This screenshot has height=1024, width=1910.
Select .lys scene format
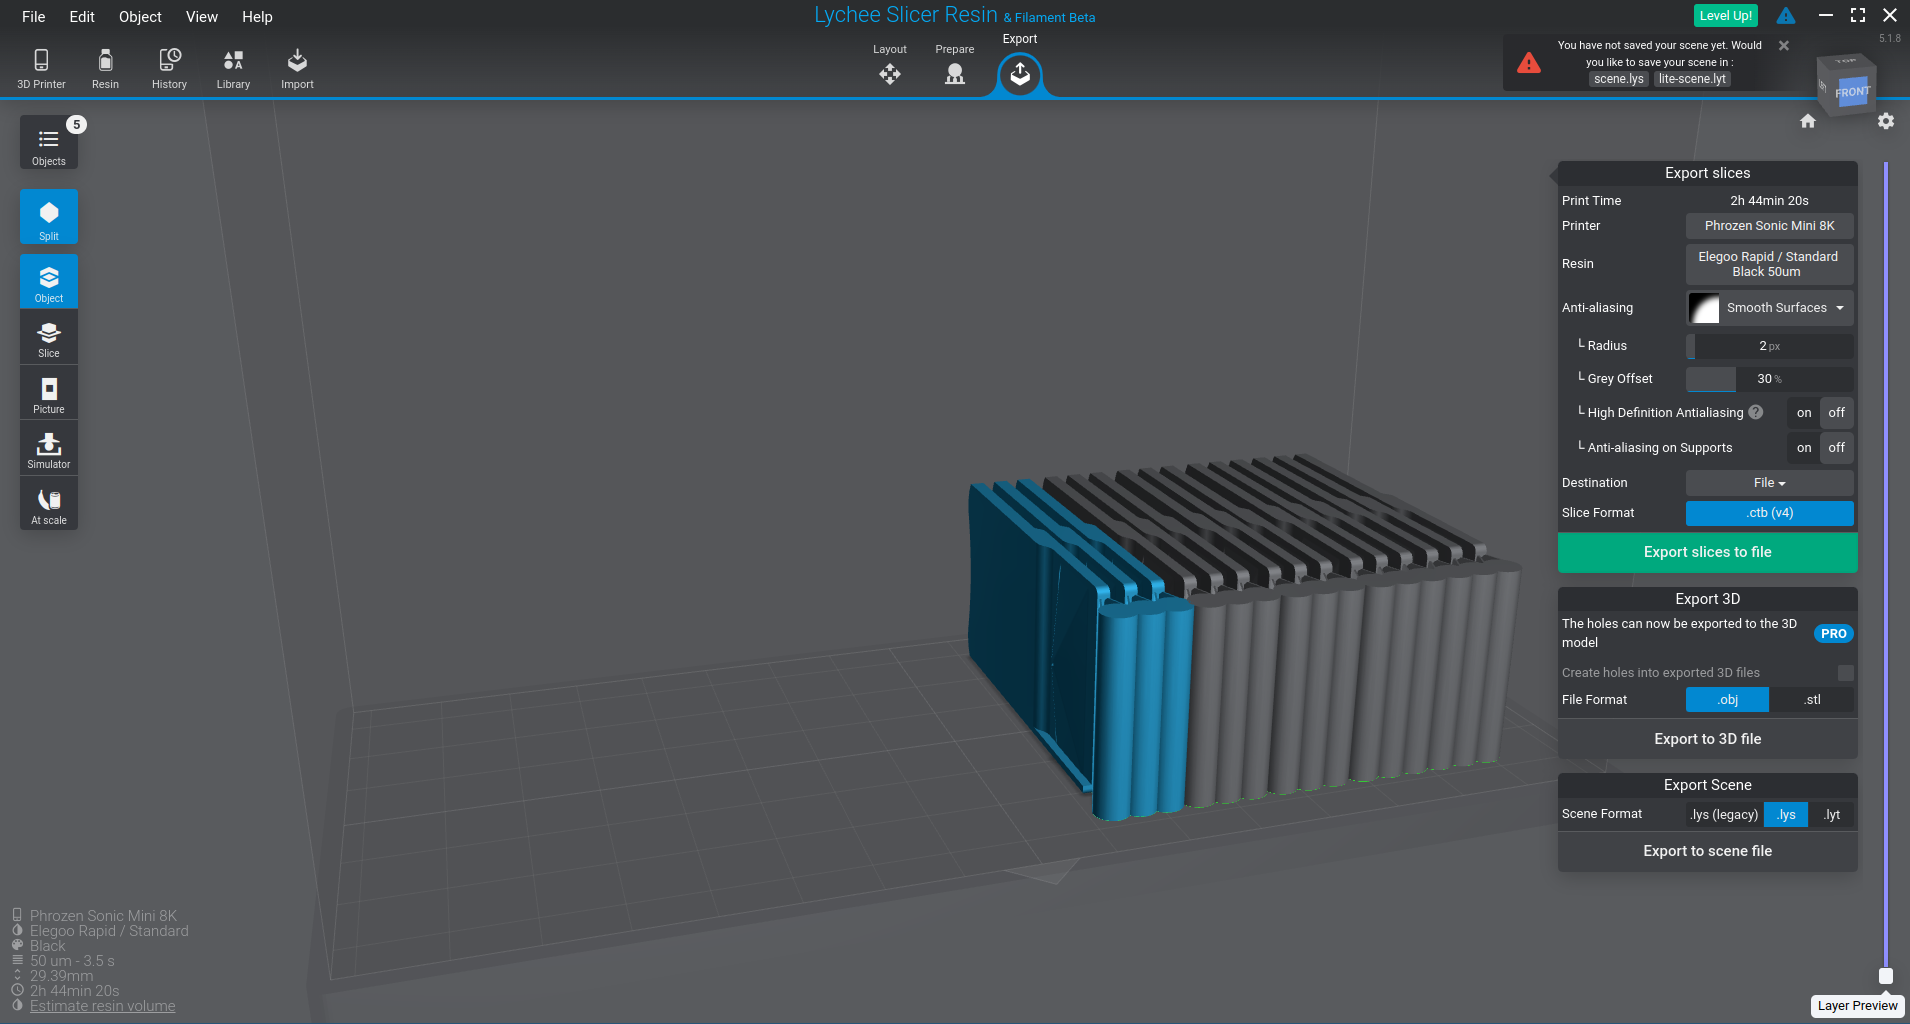pos(1786,815)
